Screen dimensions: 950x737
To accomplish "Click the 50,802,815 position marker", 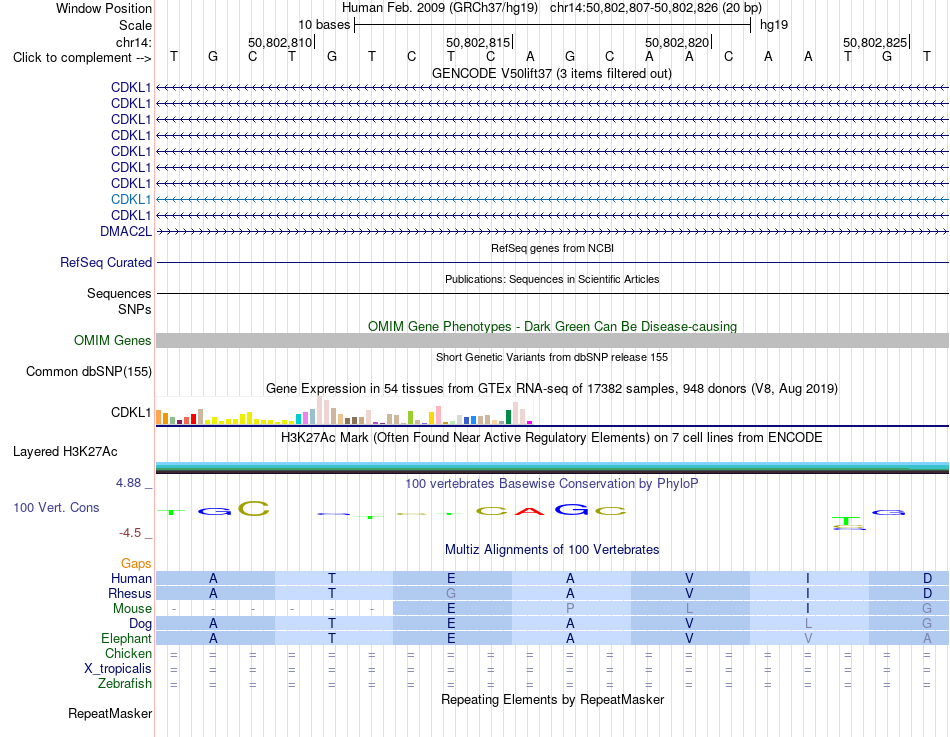I will (x=478, y=42).
